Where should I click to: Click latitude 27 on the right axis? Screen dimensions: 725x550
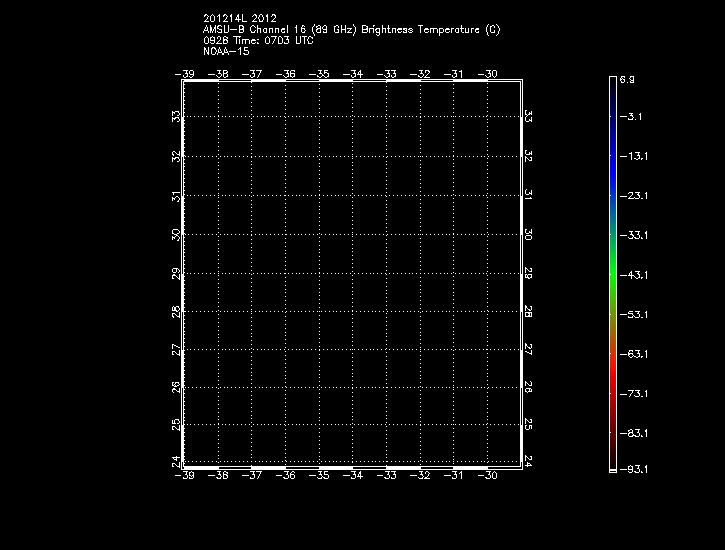pyautogui.click(x=528, y=350)
